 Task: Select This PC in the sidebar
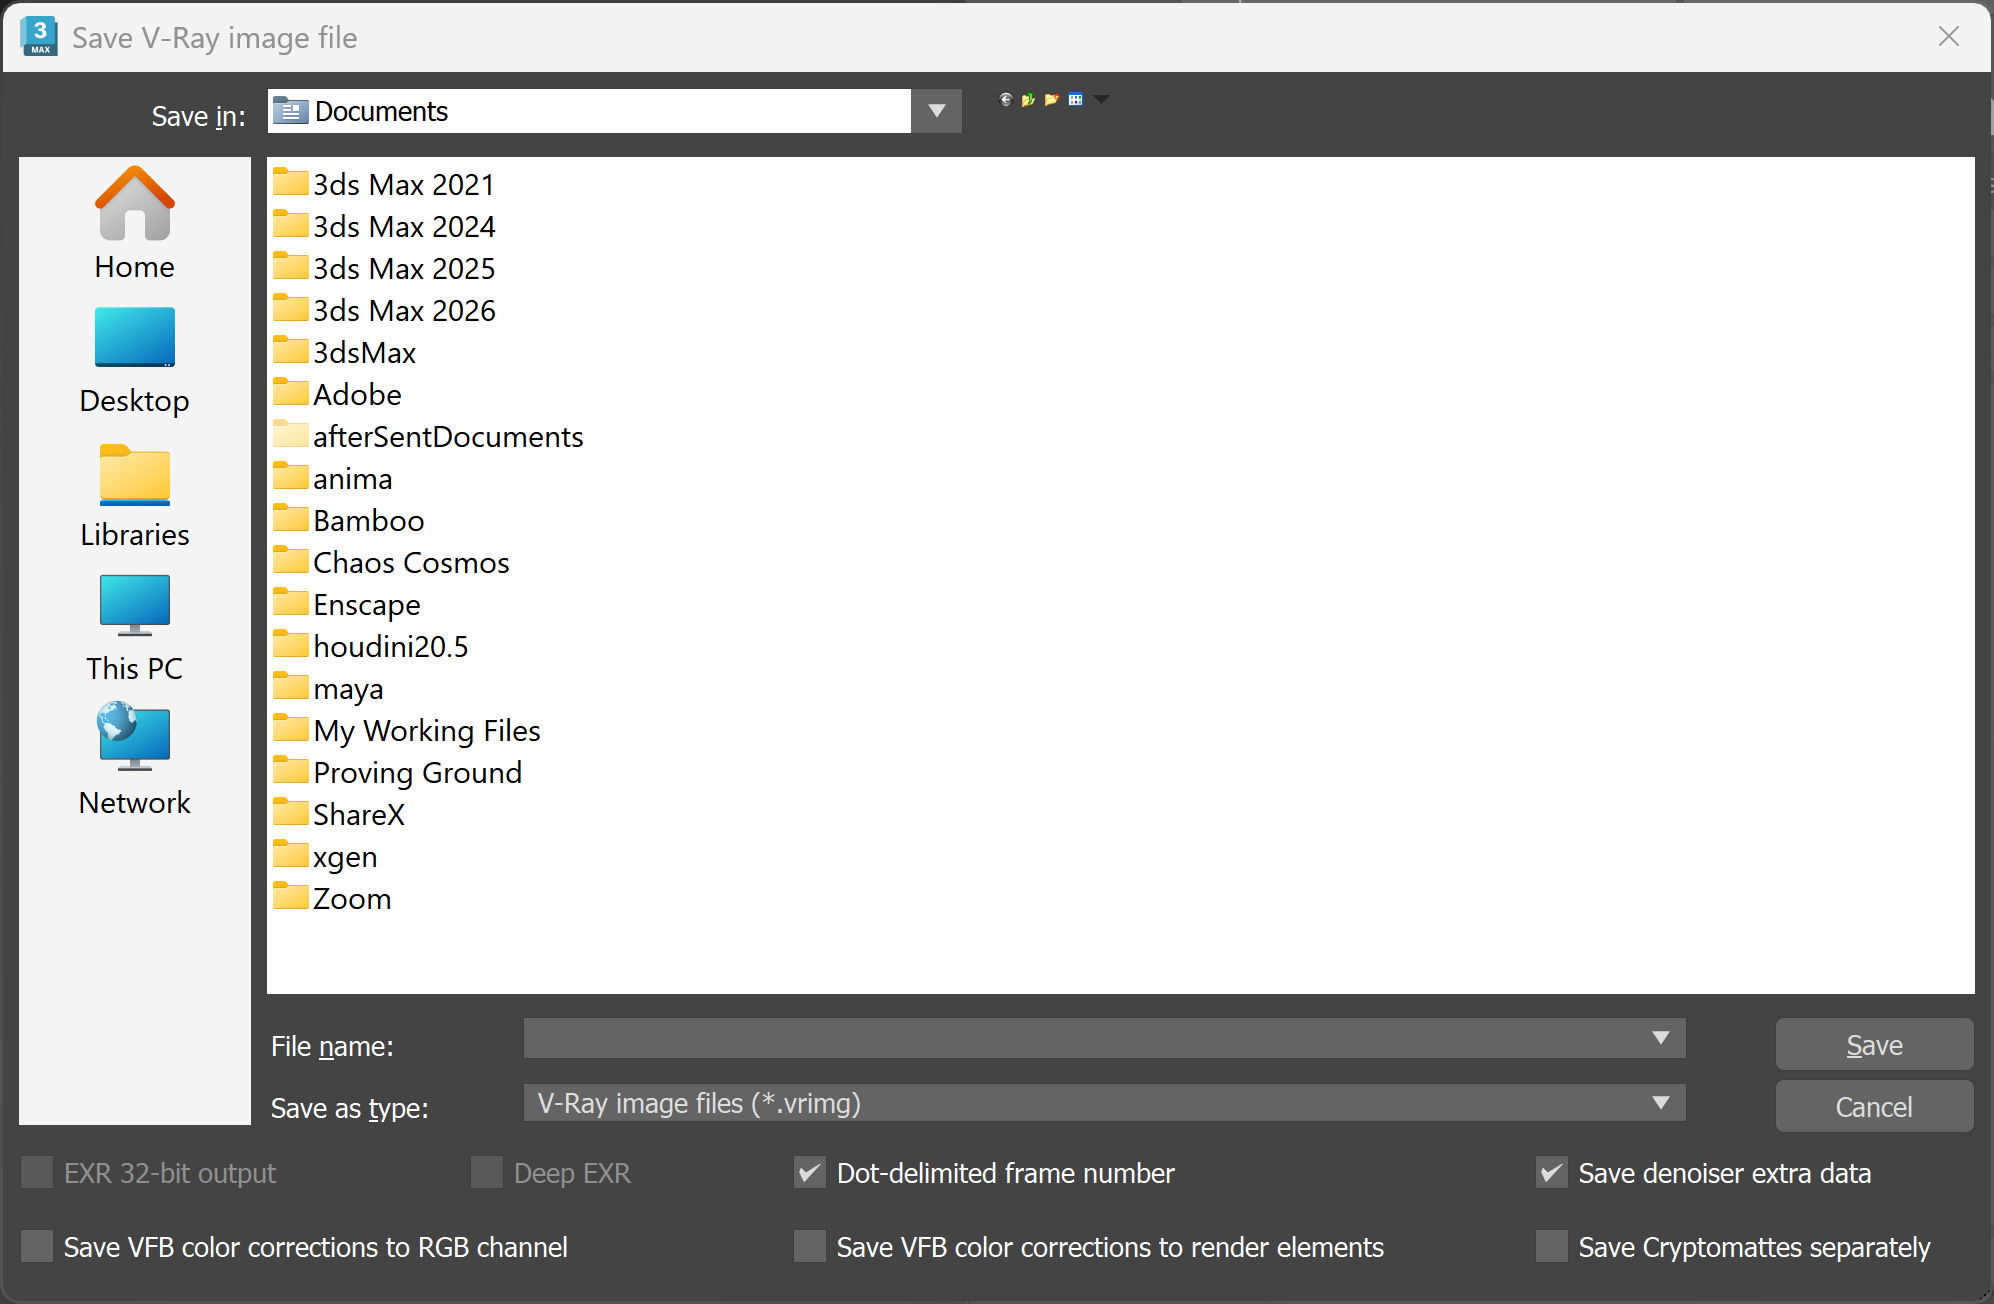(134, 629)
